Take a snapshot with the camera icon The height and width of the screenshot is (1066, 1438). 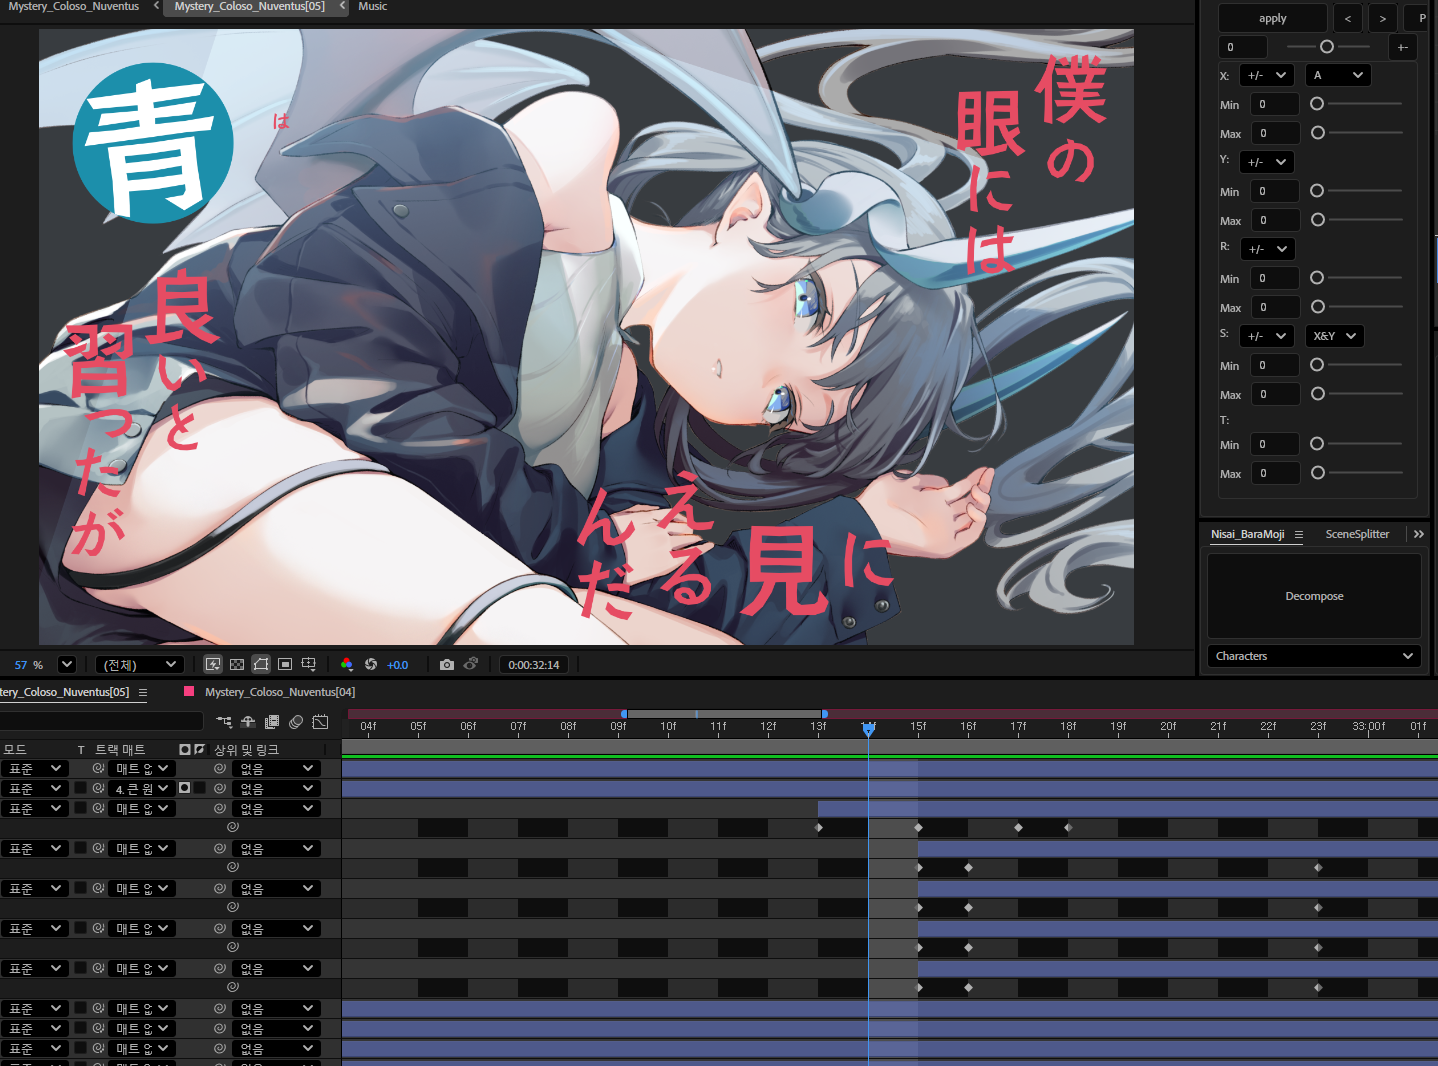447,664
